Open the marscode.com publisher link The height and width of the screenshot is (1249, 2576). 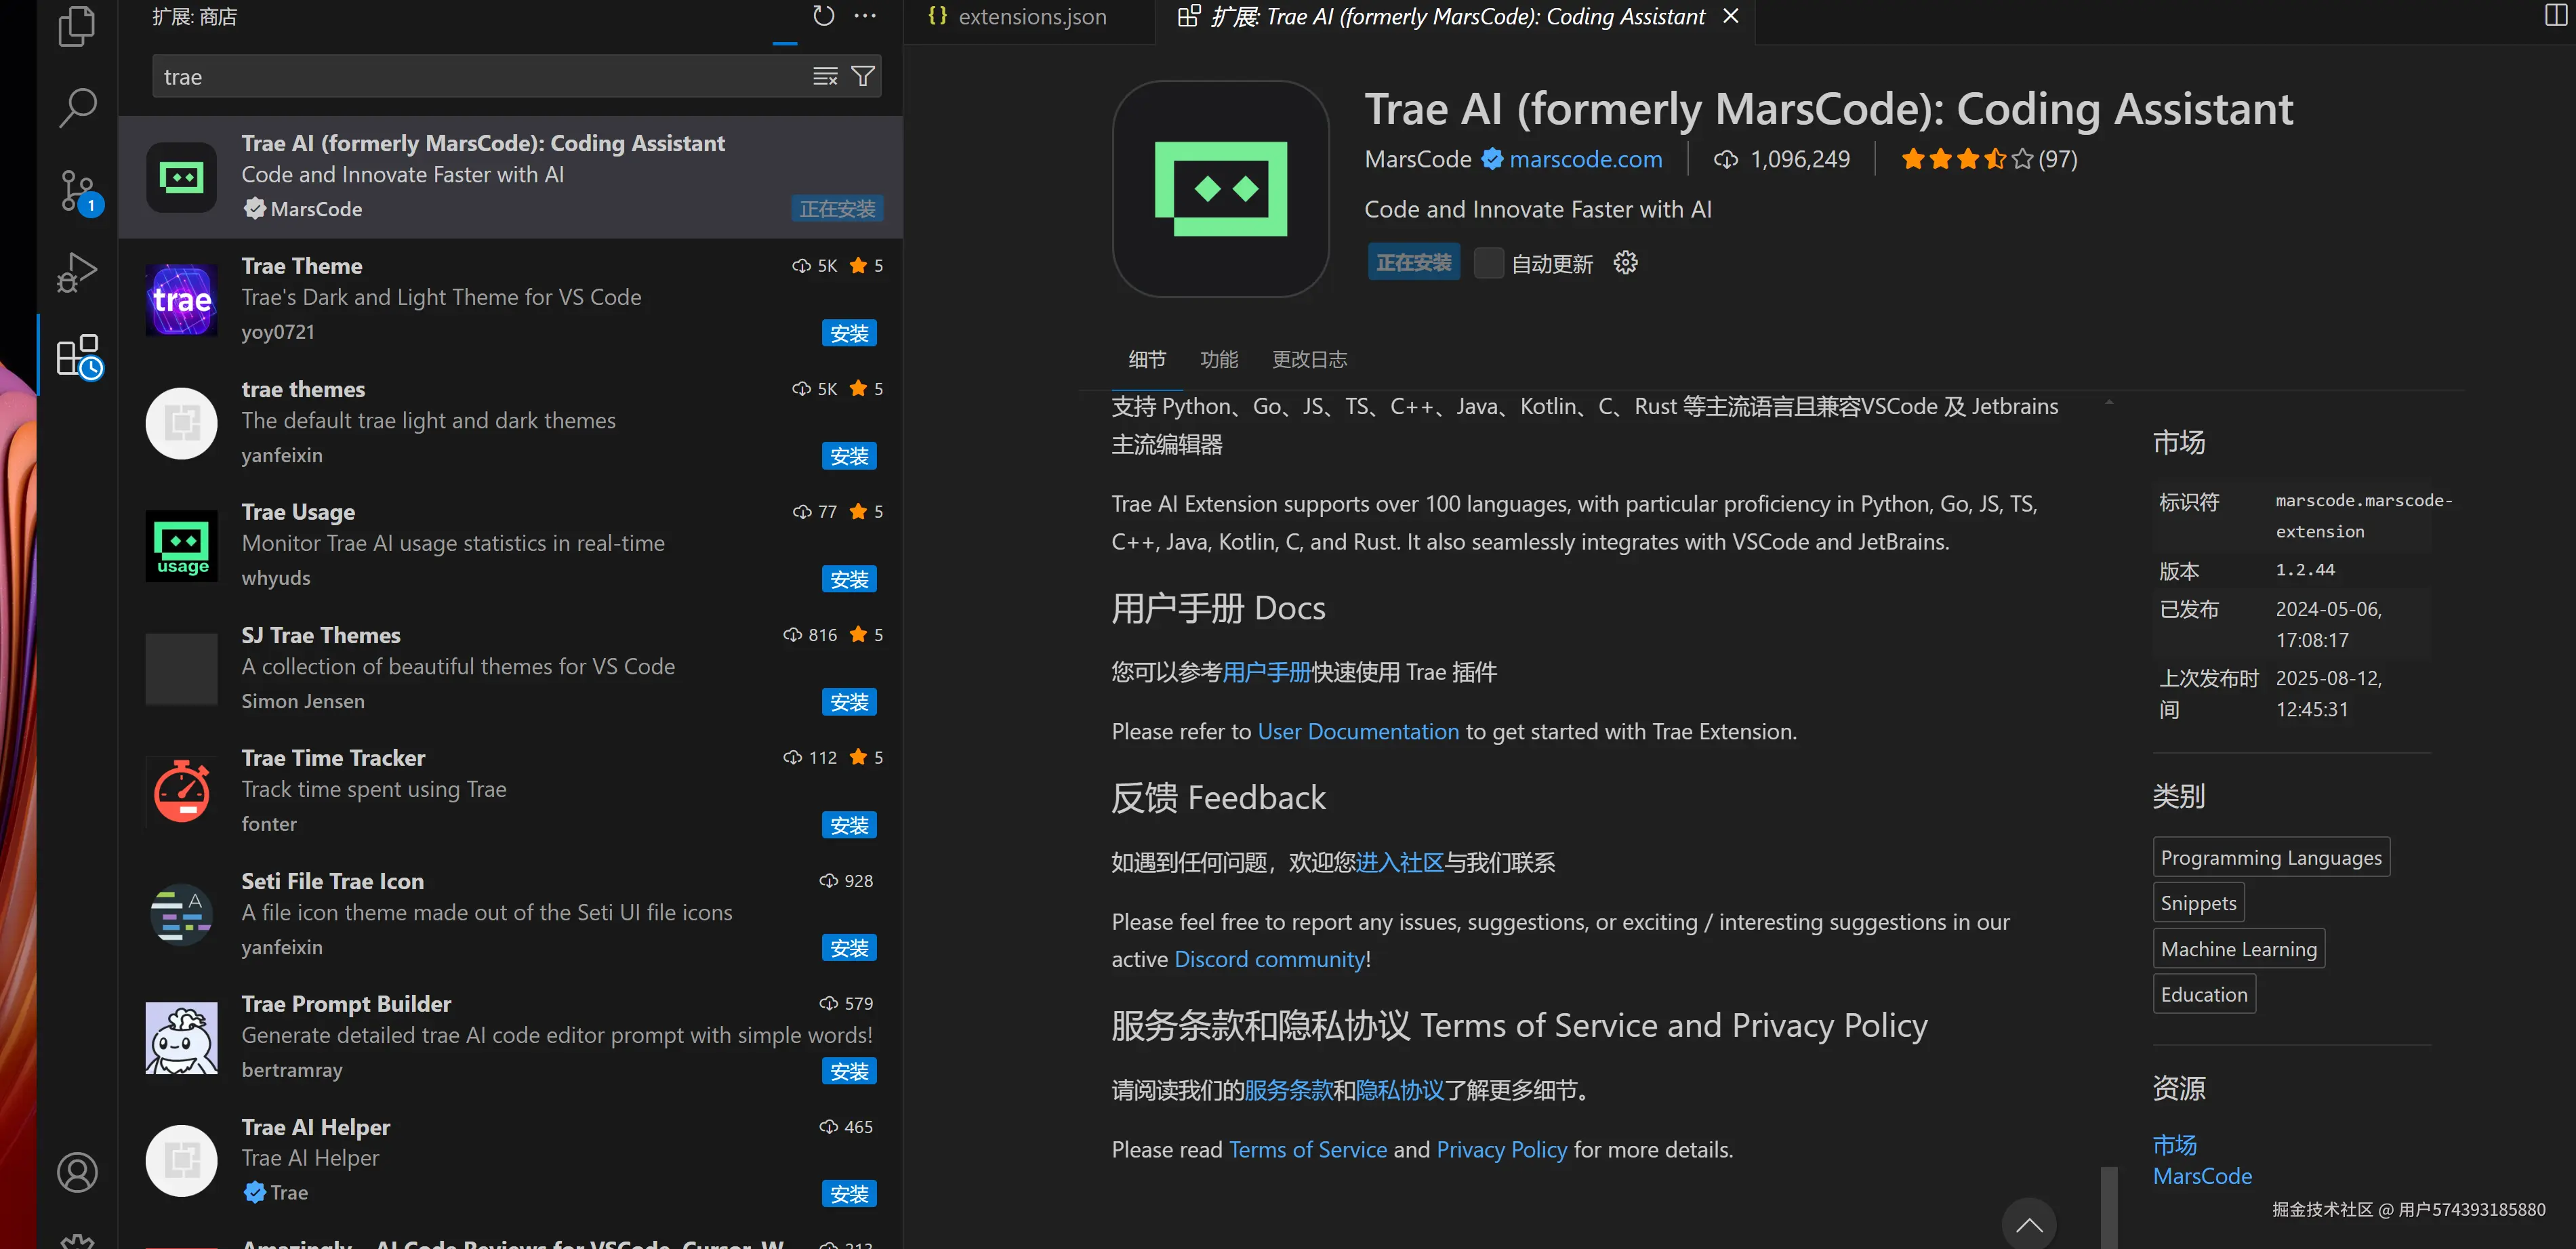point(1586,158)
